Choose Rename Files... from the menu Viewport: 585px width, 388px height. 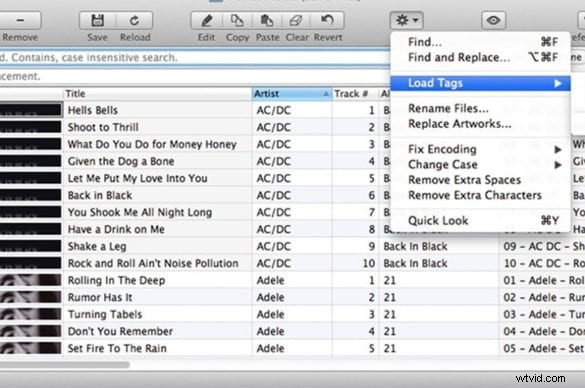click(480, 108)
